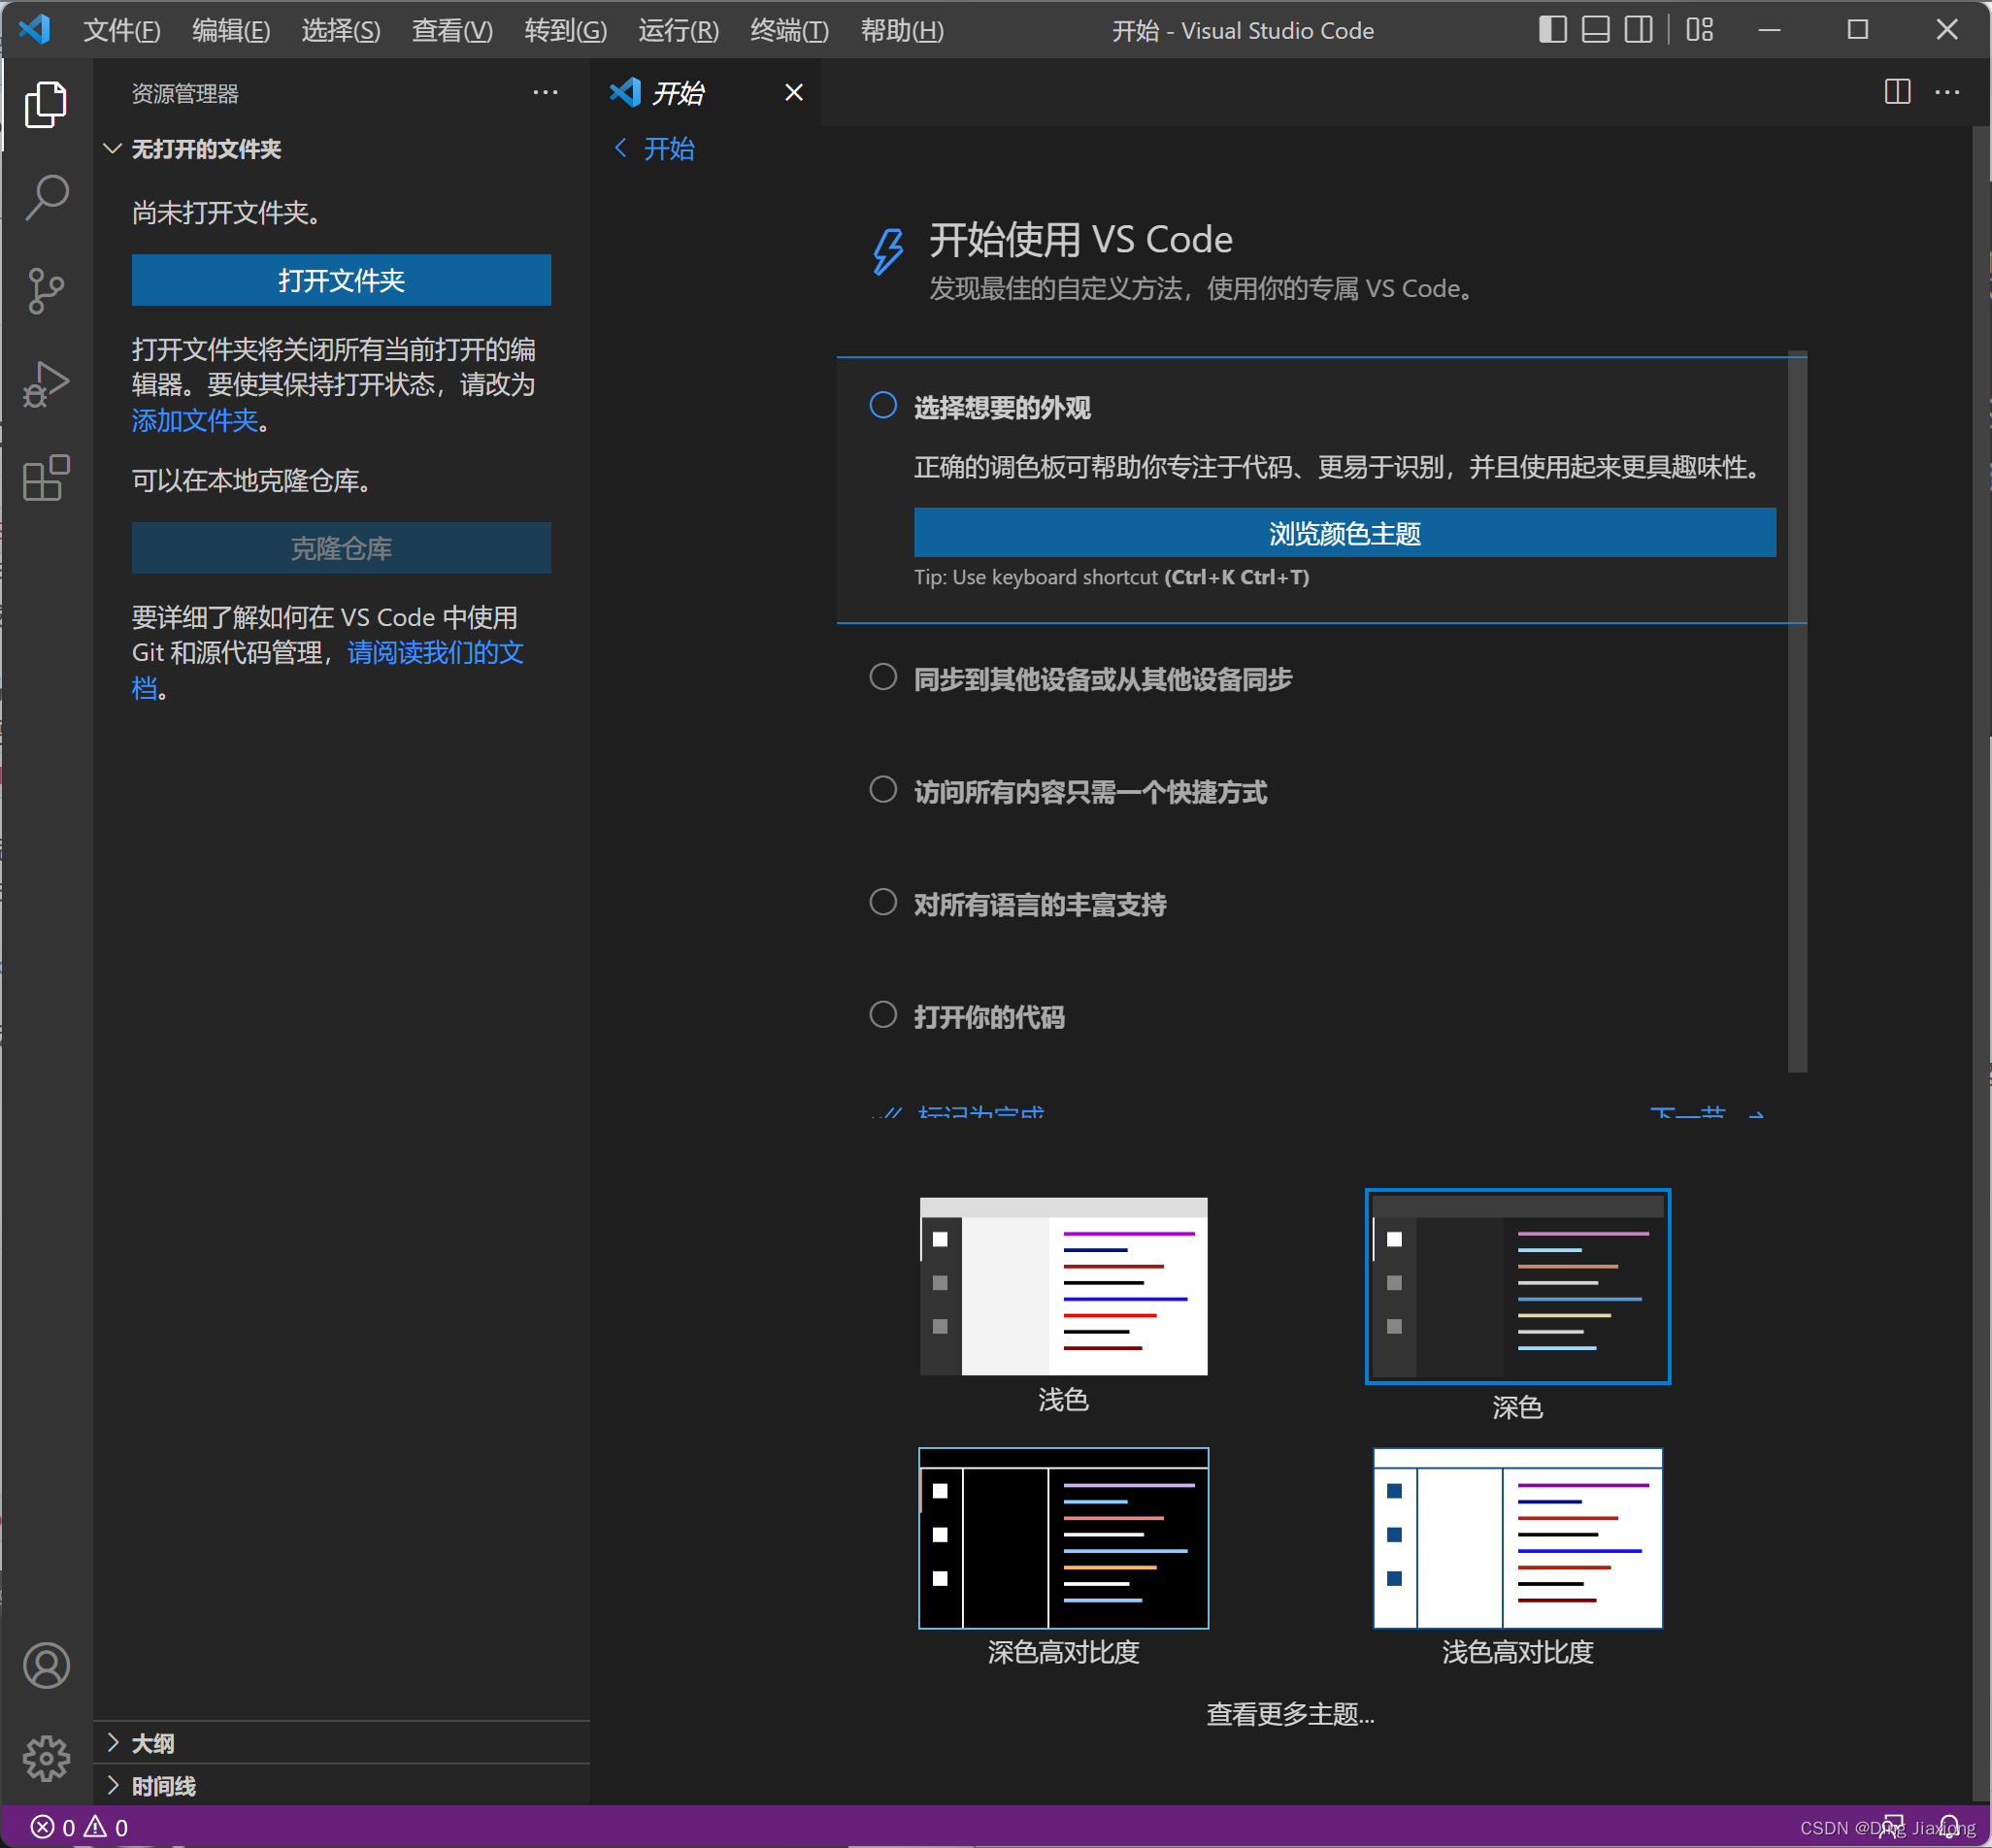The width and height of the screenshot is (1992, 1848).
Task: Open the 帮助(H) menu
Action: (902, 30)
